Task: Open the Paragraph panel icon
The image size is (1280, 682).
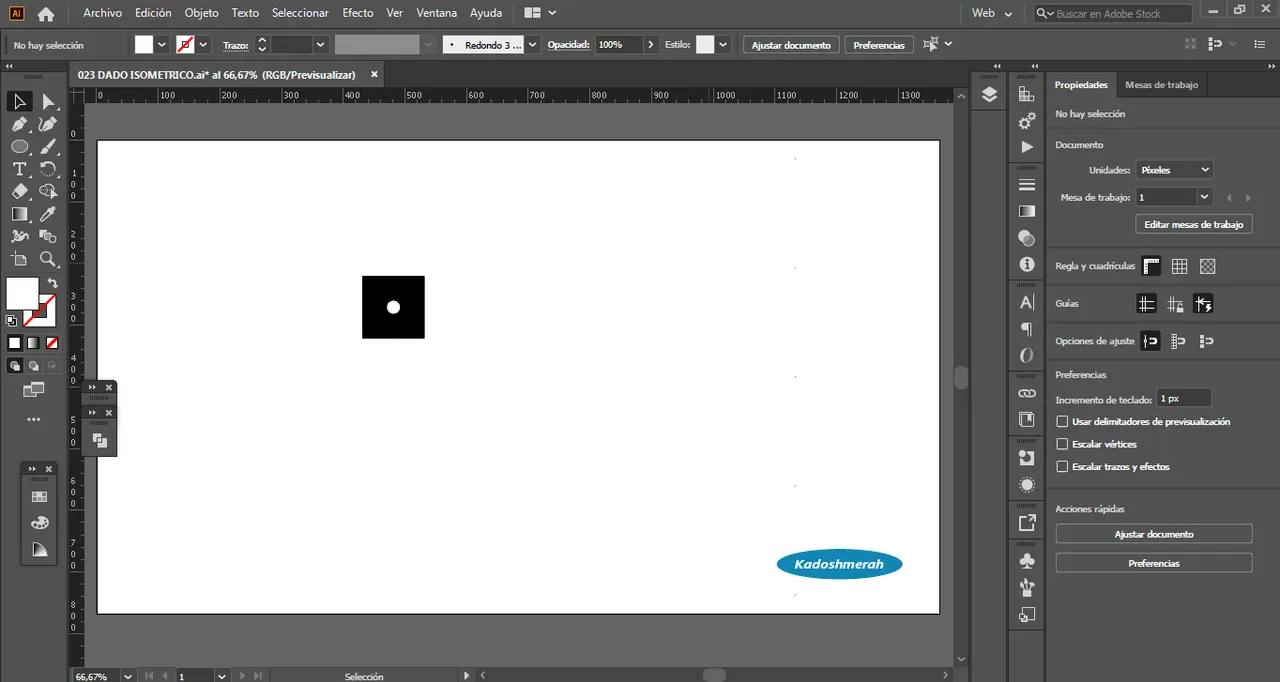Action: point(1027,329)
